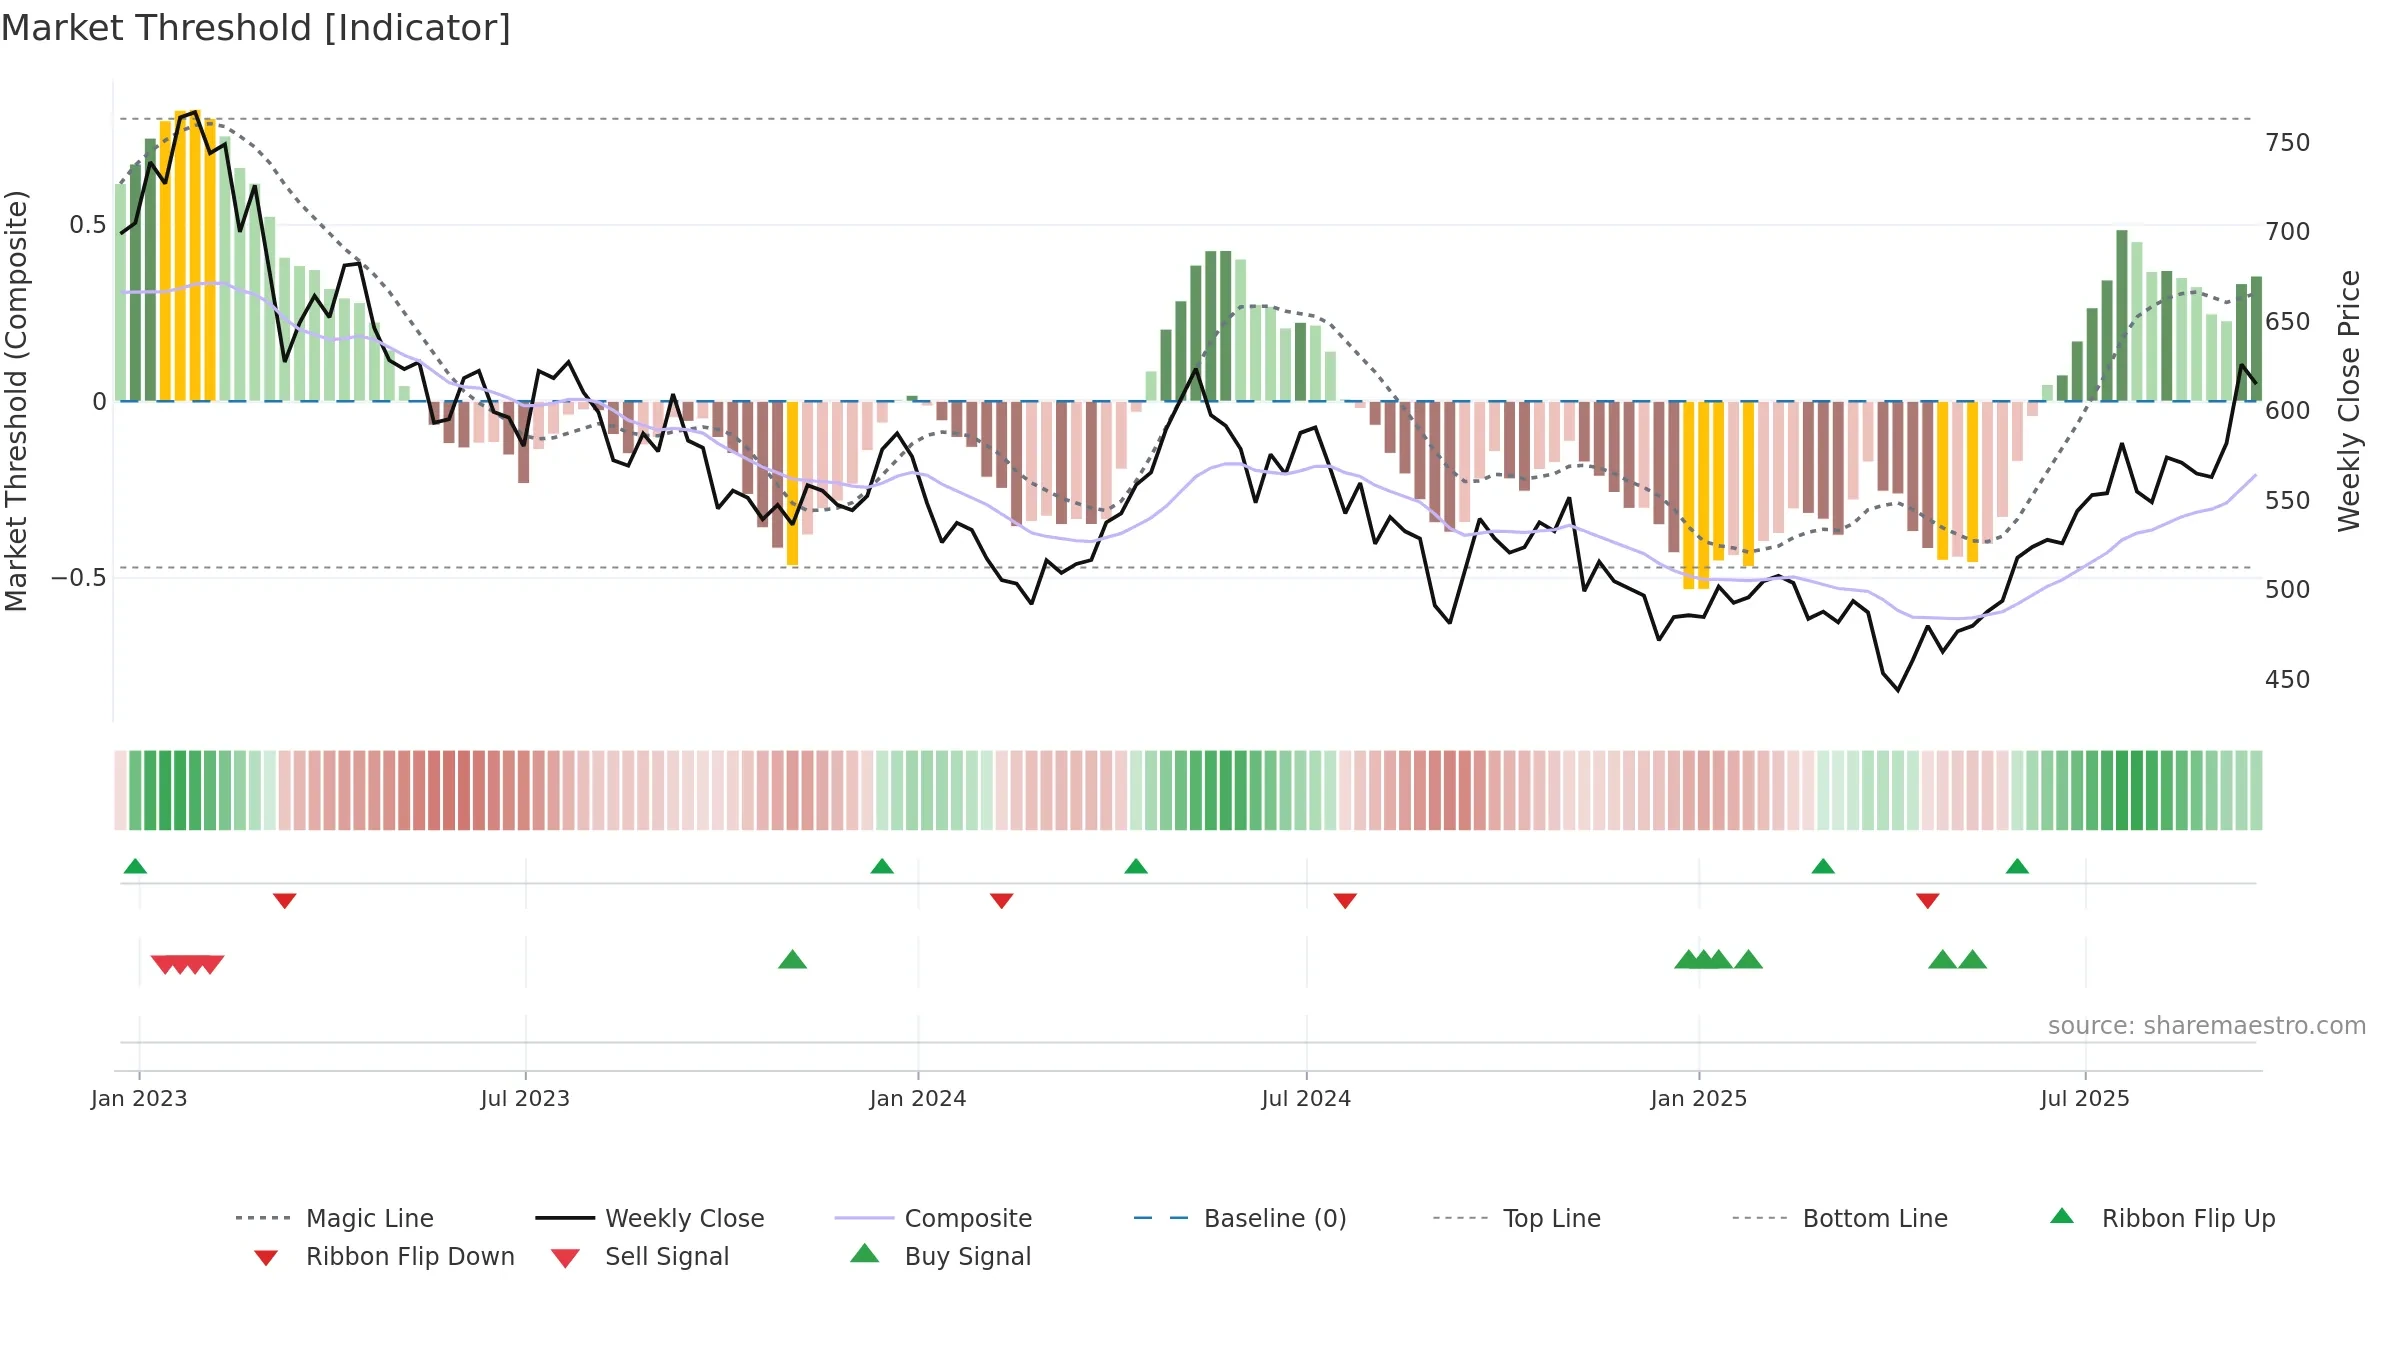Click the Jul 2024 x-axis label

point(1306,1098)
